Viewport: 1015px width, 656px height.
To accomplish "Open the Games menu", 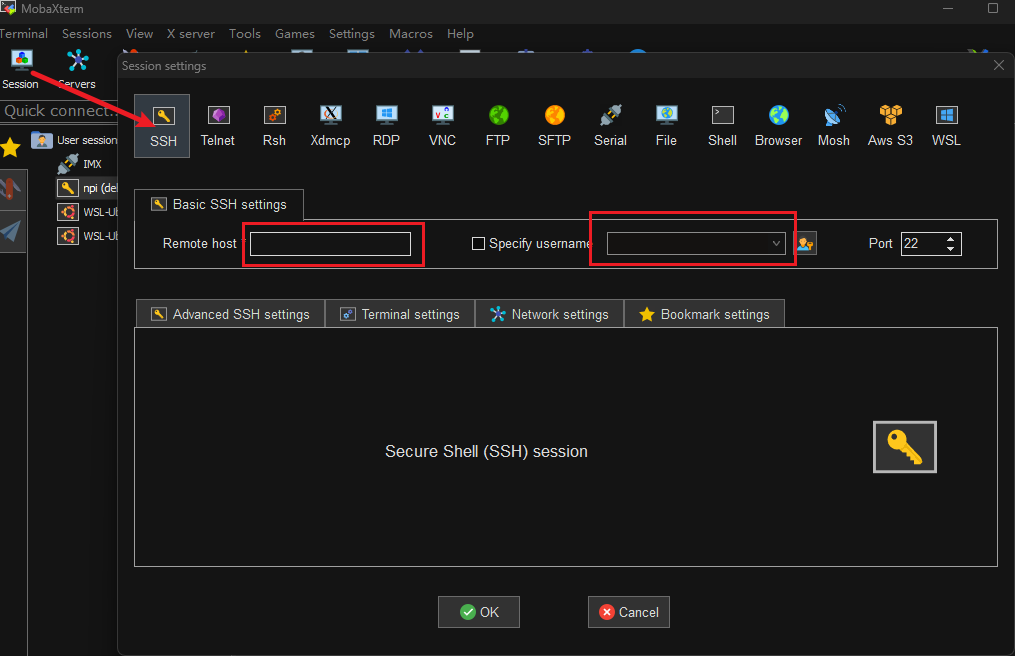I will [295, 34].
